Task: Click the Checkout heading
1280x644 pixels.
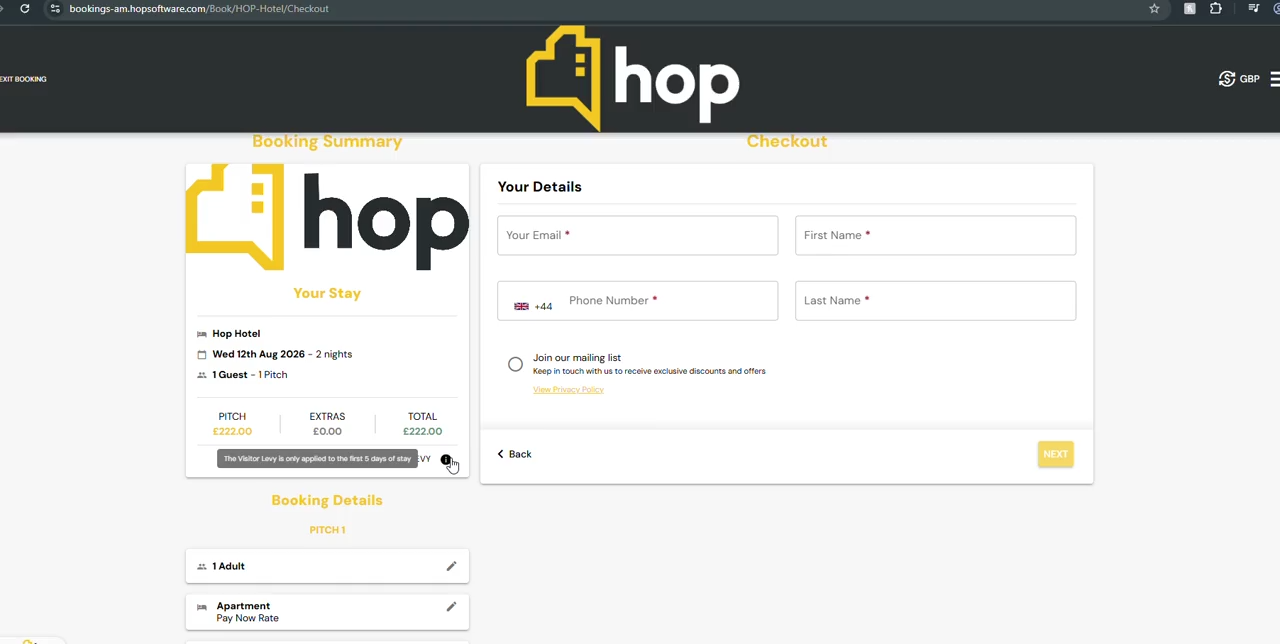Action: click(x=787, y=141)
